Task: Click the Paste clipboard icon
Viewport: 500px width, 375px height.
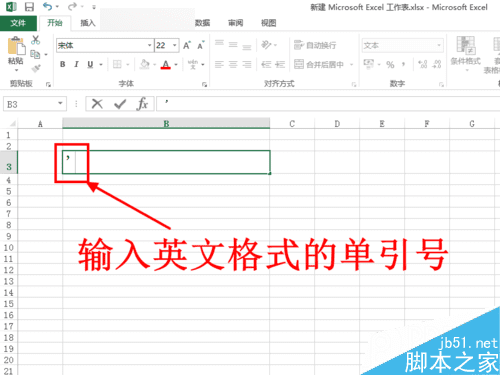Action: point(16,46)
